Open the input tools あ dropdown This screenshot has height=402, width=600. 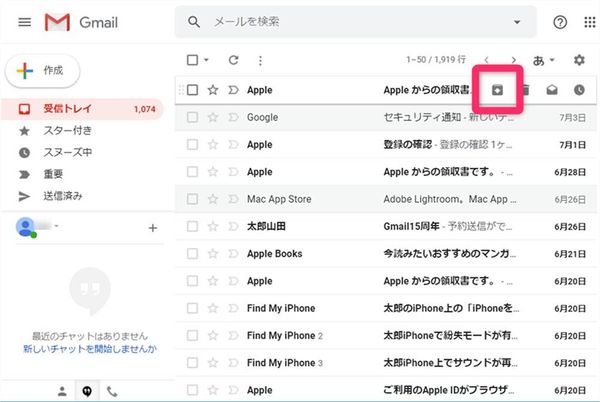(544, 60)
